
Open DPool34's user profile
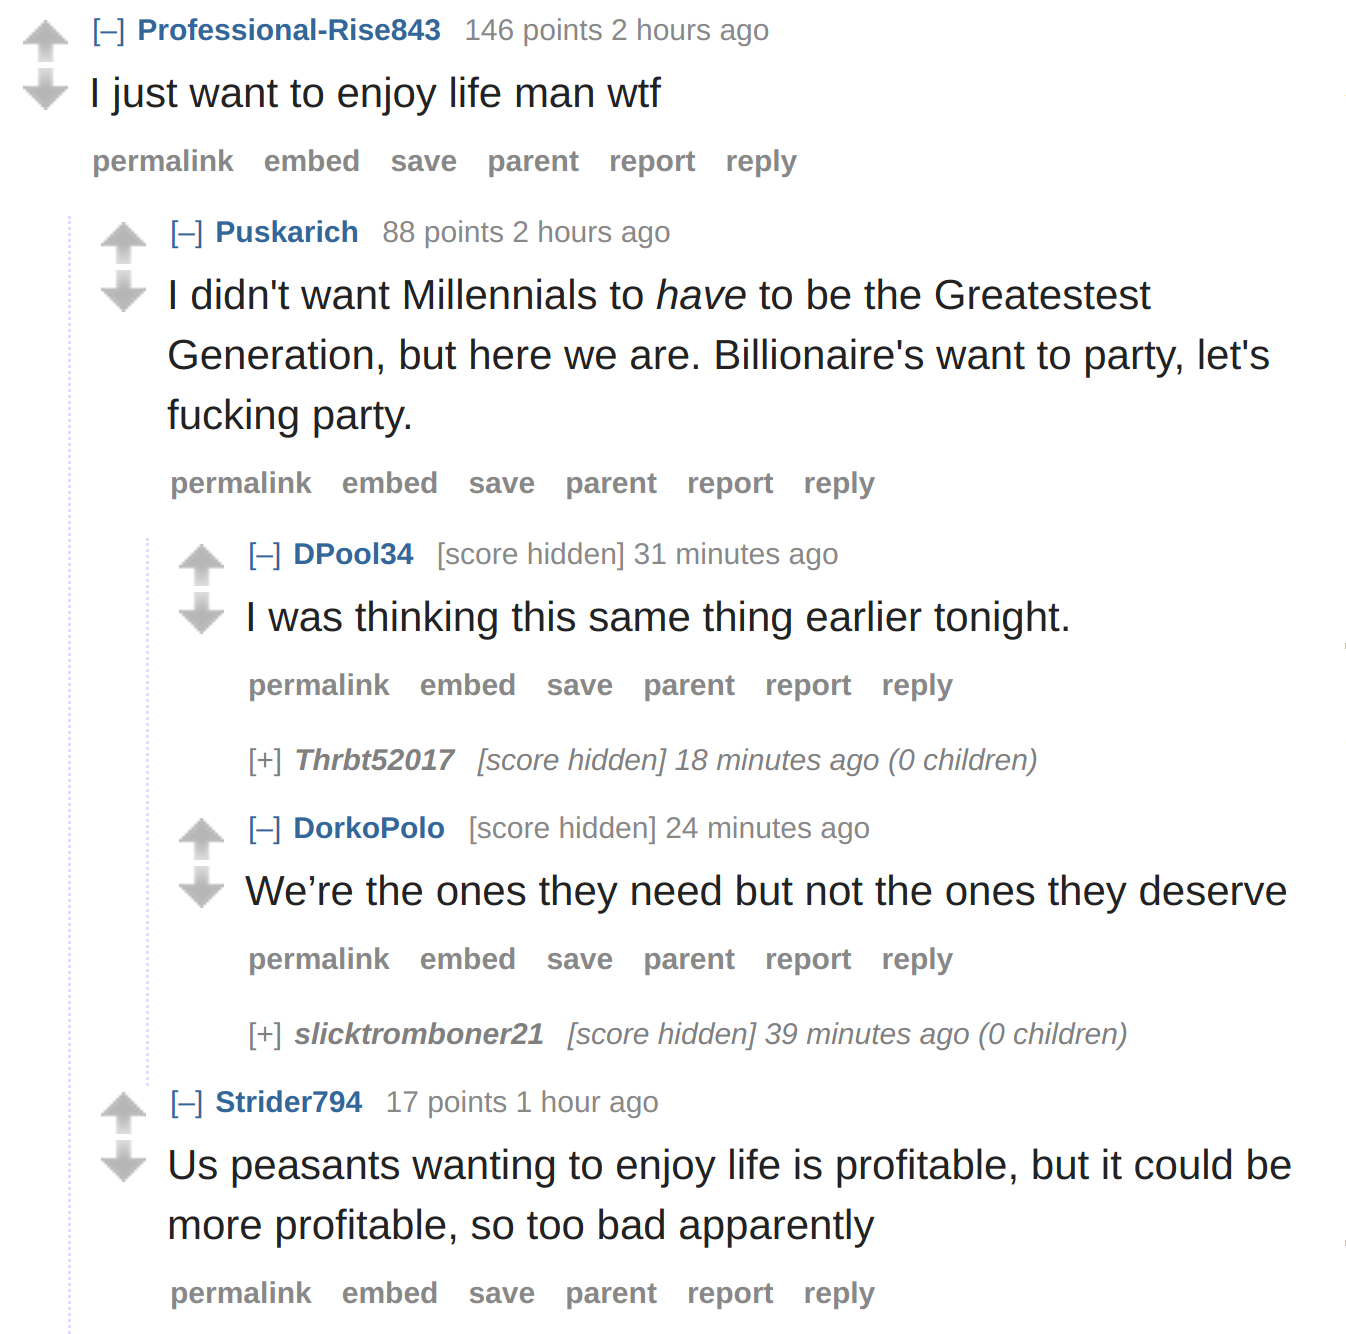pos(353,554)
